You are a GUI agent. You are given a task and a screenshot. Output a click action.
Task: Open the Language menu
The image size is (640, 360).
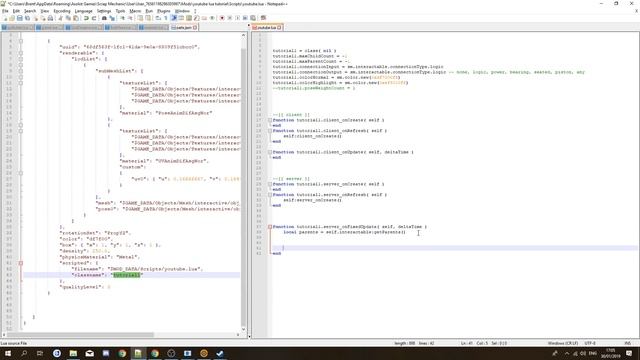[x=84, y=11]
